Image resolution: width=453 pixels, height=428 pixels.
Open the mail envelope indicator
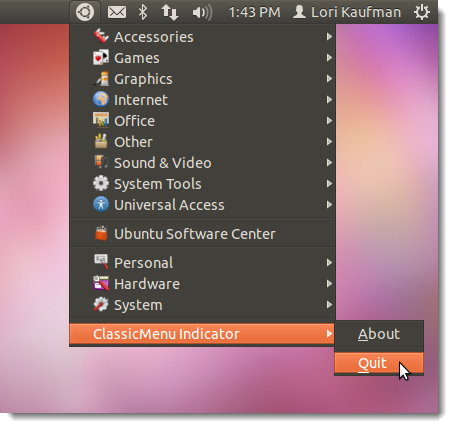(x=117, y=12)
